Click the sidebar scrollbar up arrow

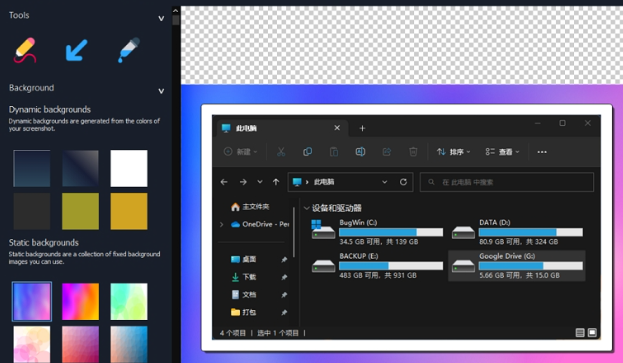click(176, 11)
